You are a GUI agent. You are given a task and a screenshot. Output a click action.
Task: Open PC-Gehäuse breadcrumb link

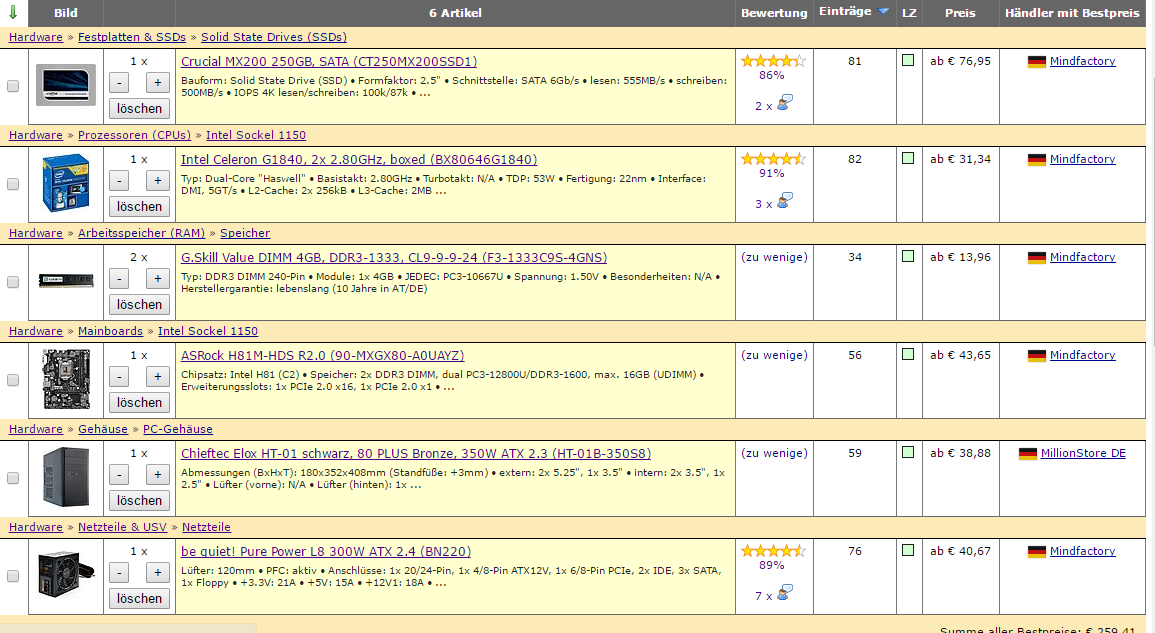coord(178,429)
